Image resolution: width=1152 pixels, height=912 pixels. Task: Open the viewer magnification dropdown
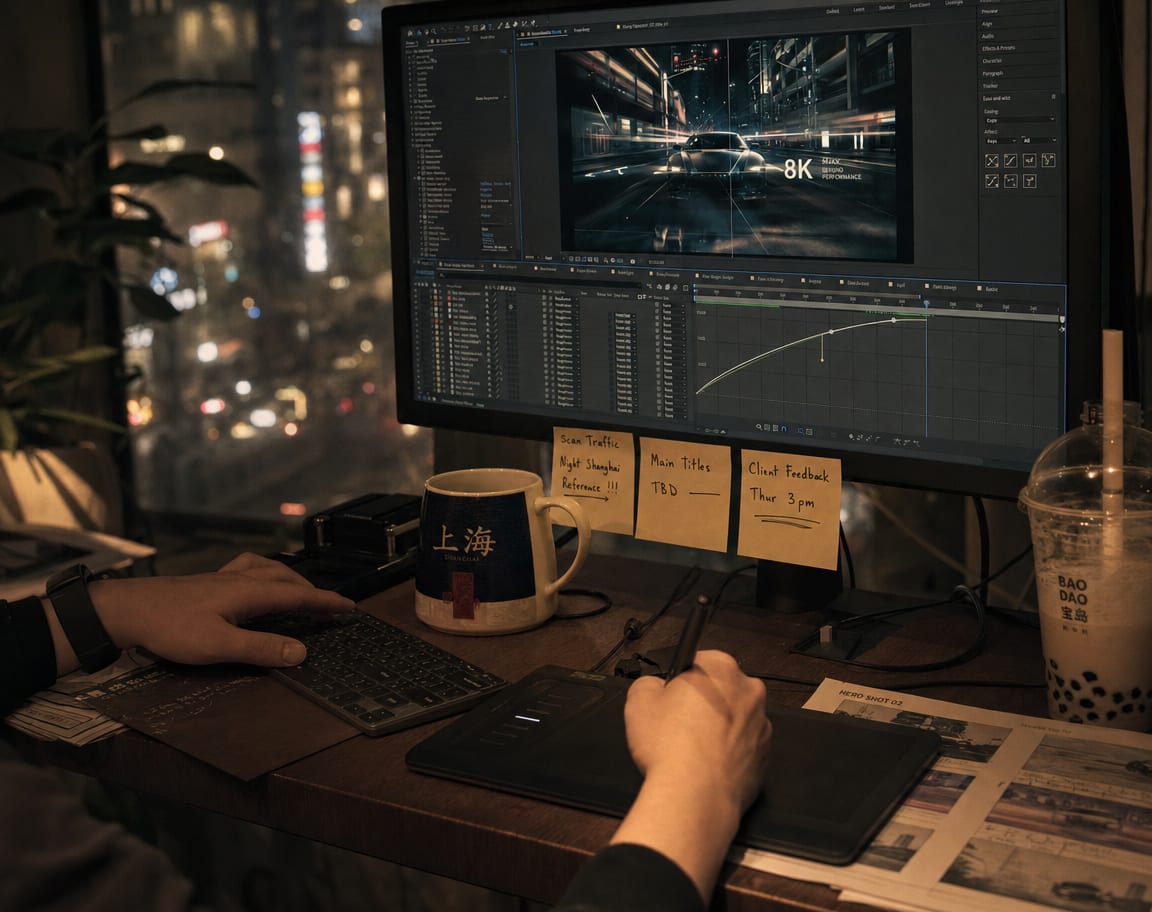click(x=532, y=258)
